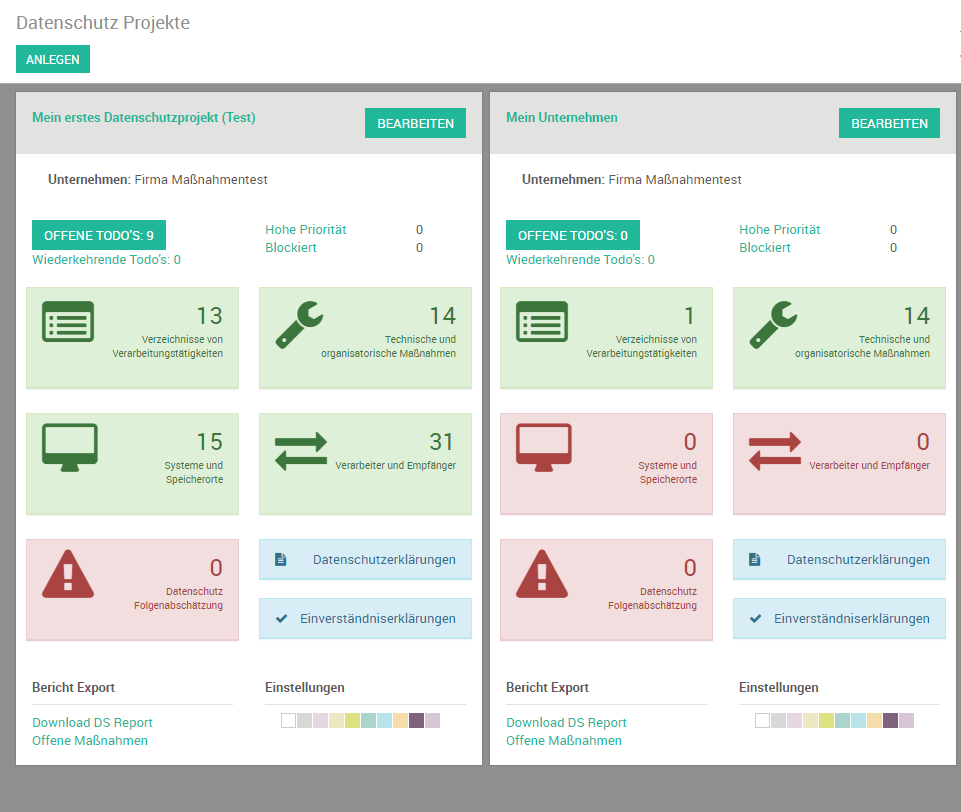Screen dimensions: 961x812
Task: Click the red arrows icon in Mein Unternehmen
Action: 775,451
